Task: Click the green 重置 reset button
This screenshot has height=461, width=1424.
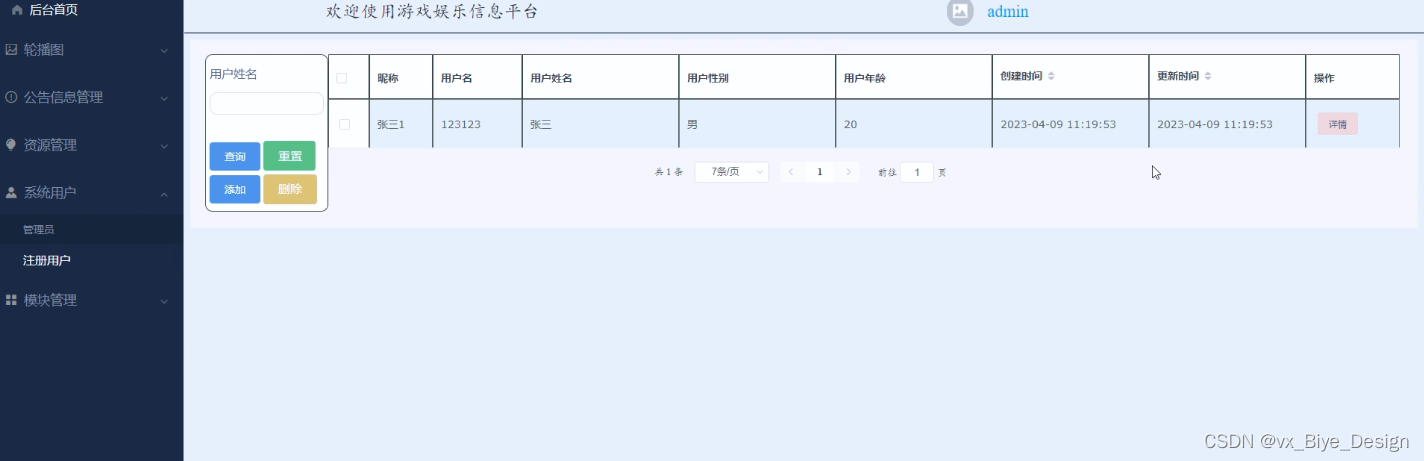Action: (290, 157)
